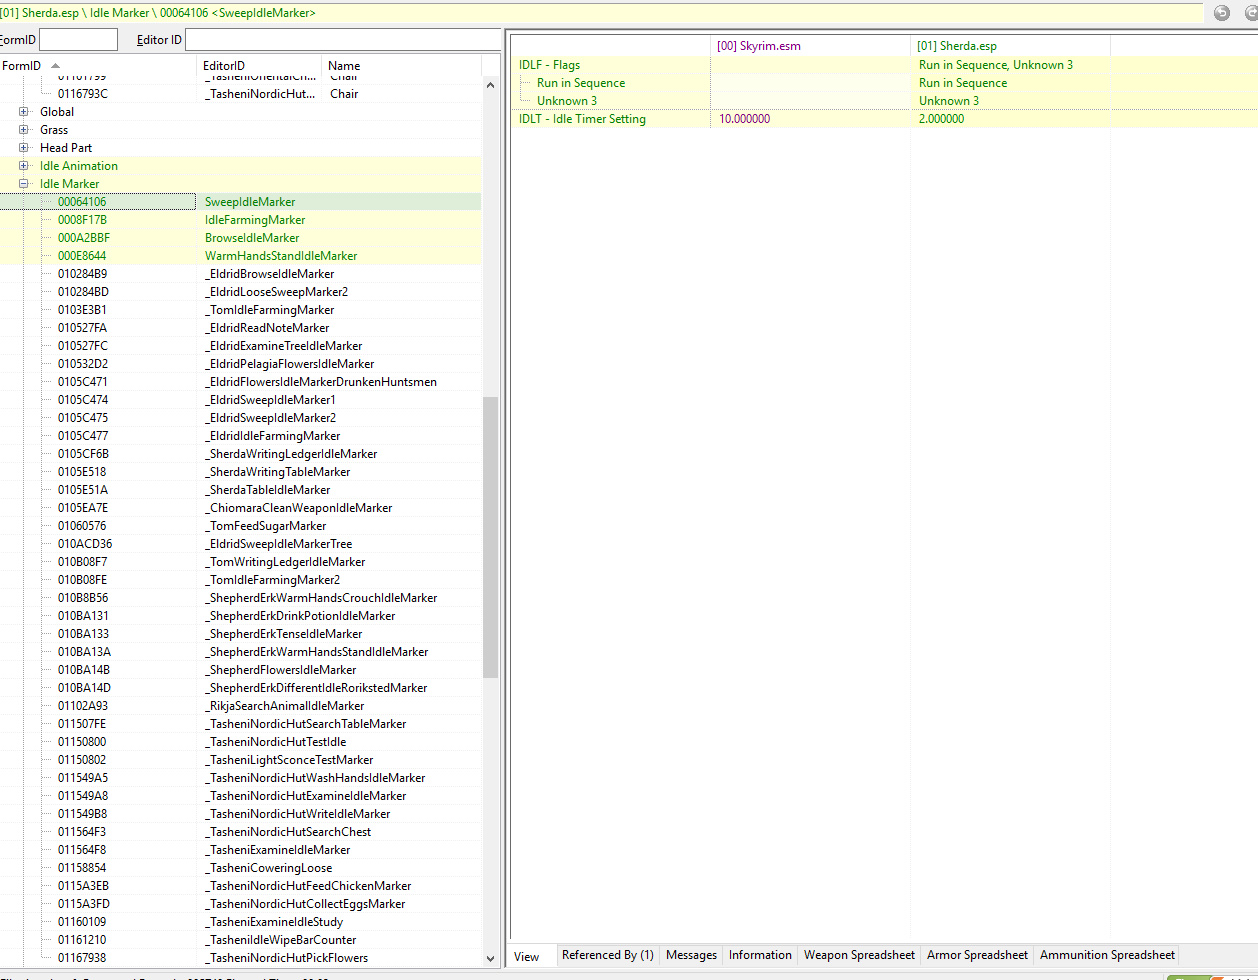Sort records by the EditorID column header
The height and width of the screenshot is (980, 1258).
(x=224, y=66)
